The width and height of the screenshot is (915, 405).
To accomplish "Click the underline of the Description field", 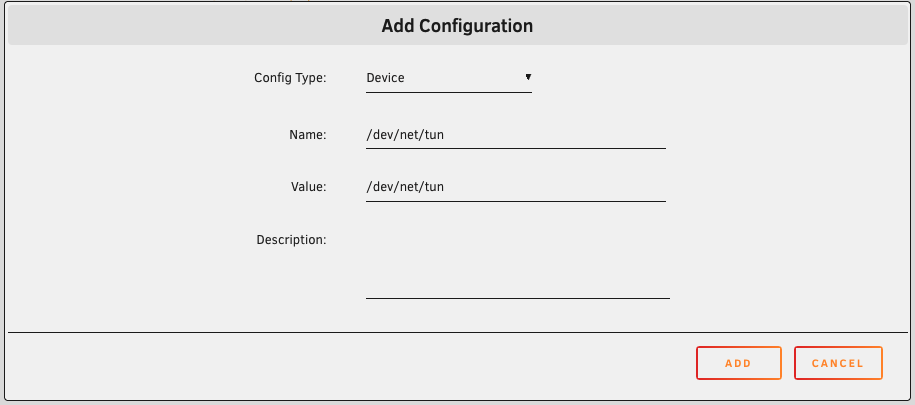I will click(x=517, y=296).
